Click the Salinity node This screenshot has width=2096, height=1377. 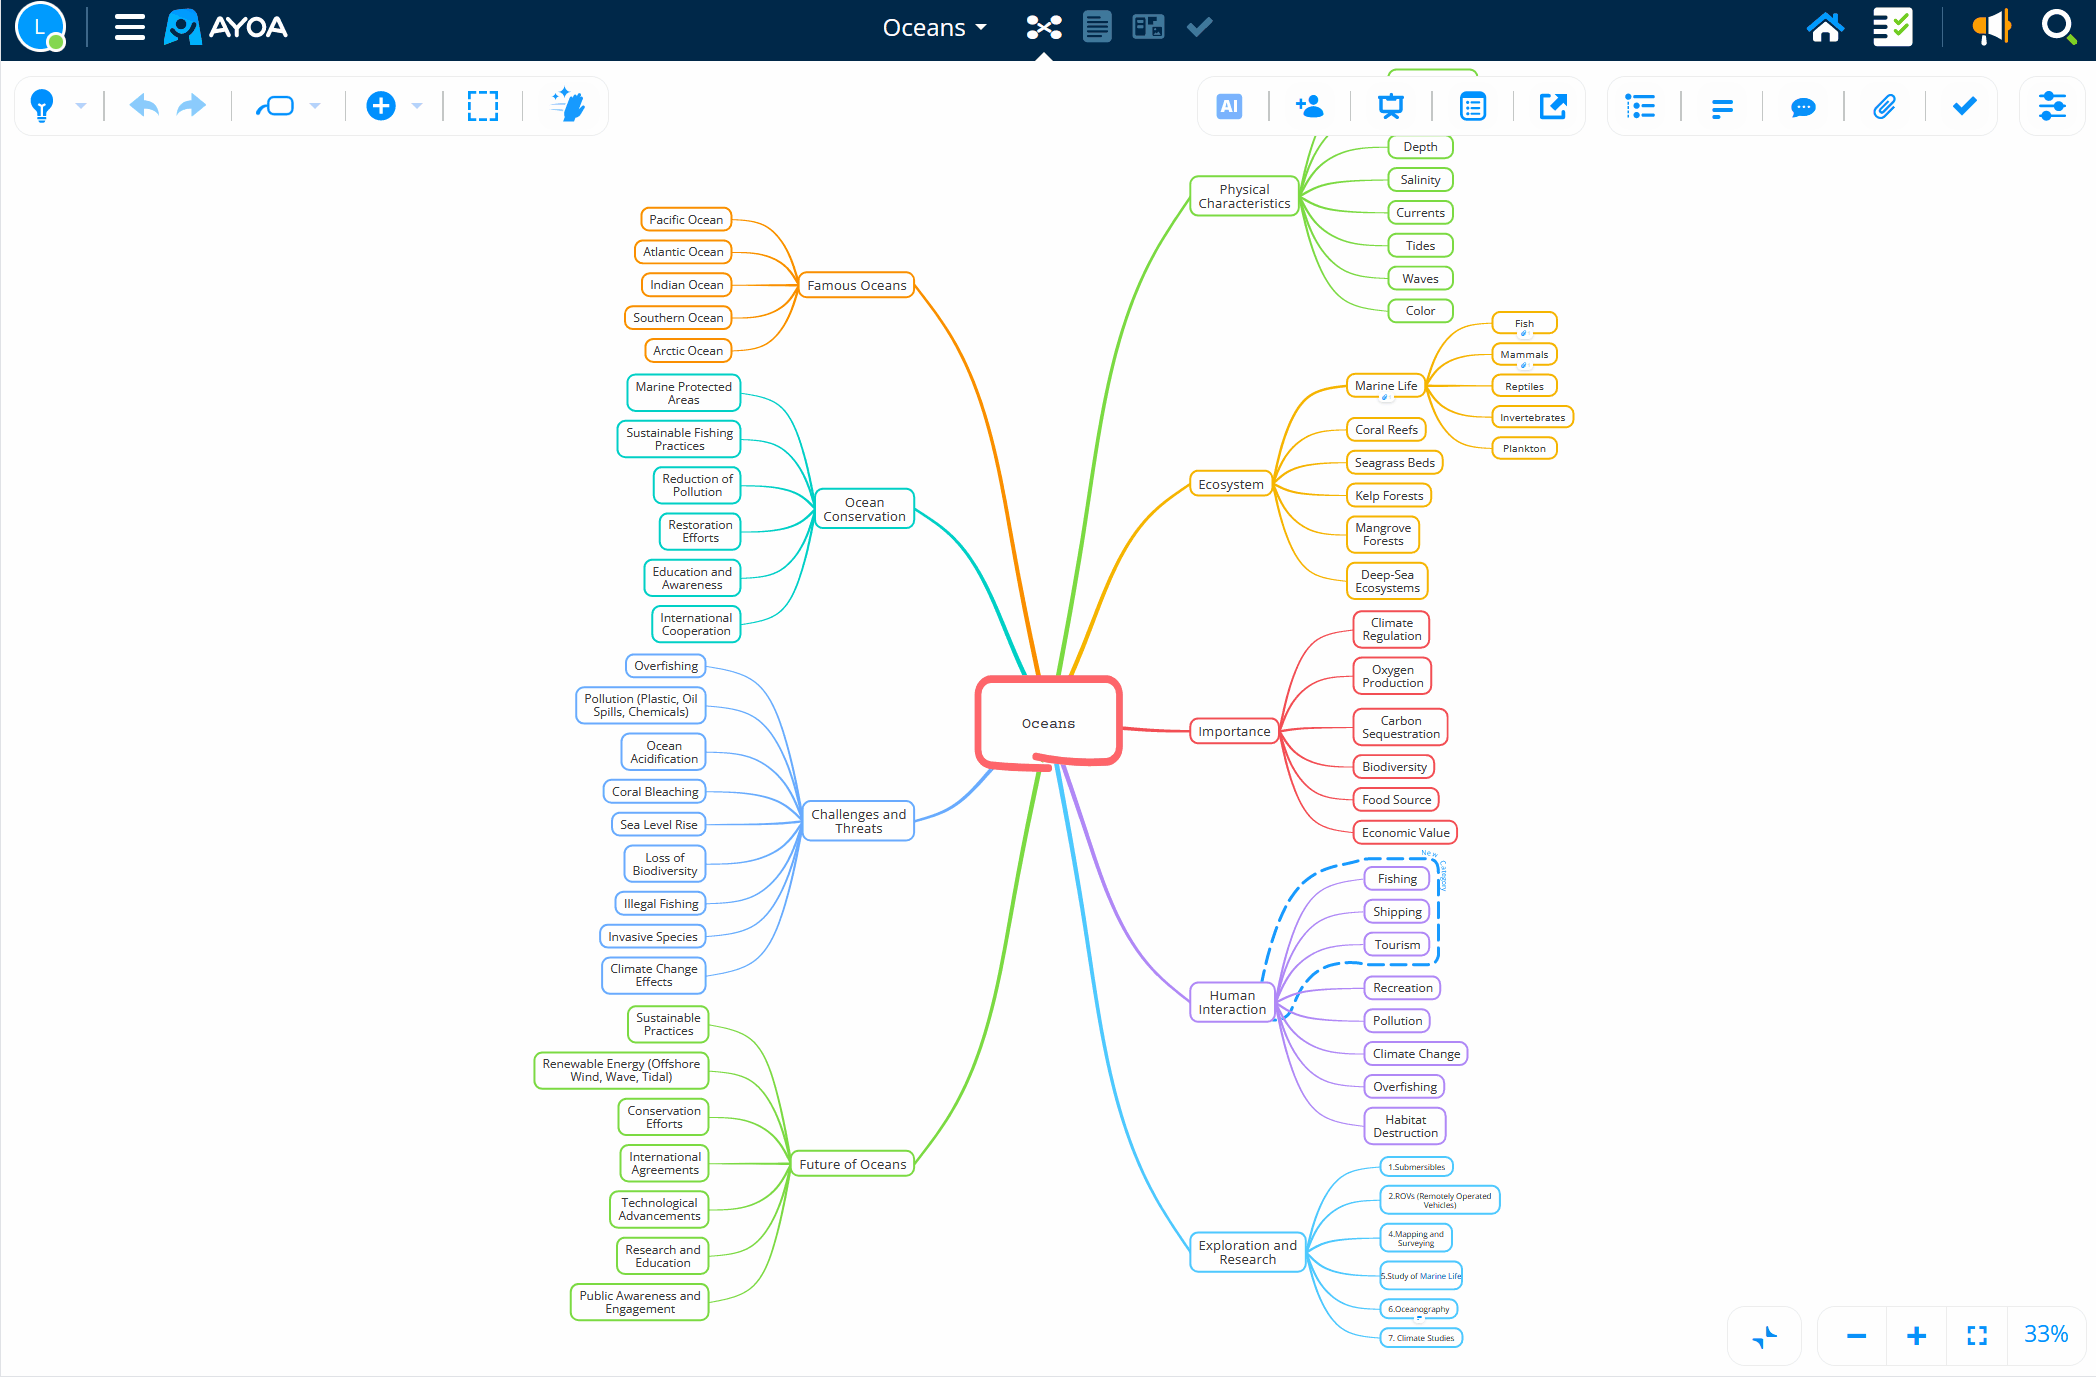pos(1420,179)
